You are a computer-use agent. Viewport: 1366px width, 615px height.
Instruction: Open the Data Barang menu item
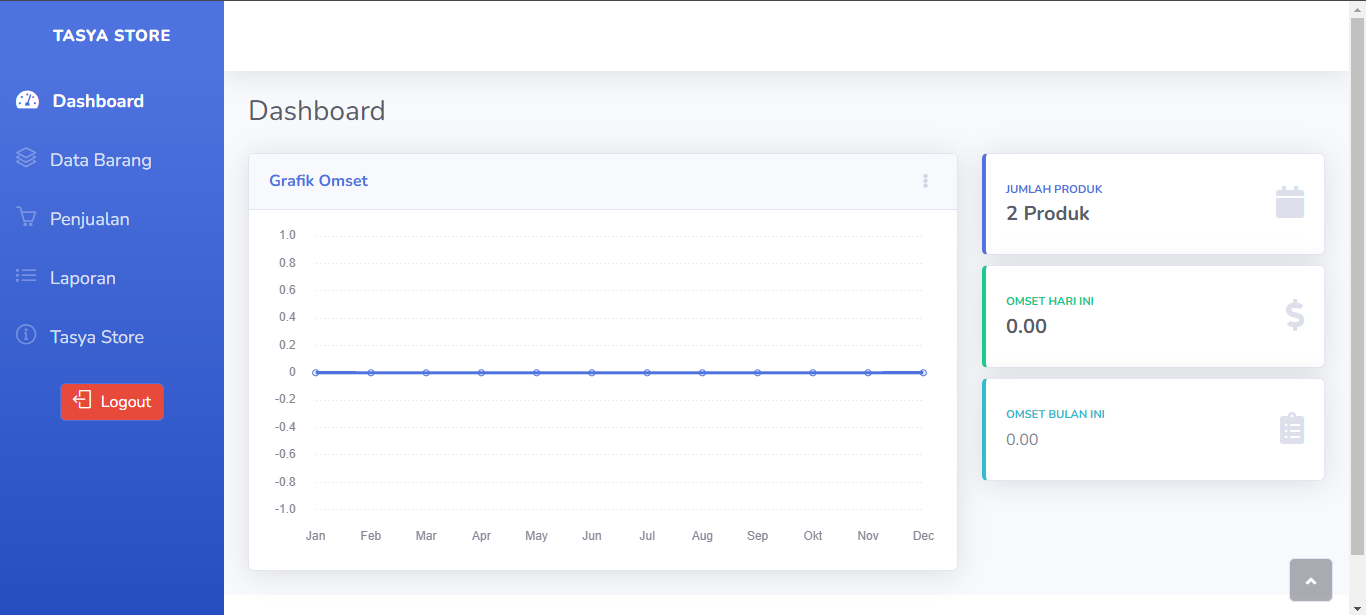click(x=101, y=160)
